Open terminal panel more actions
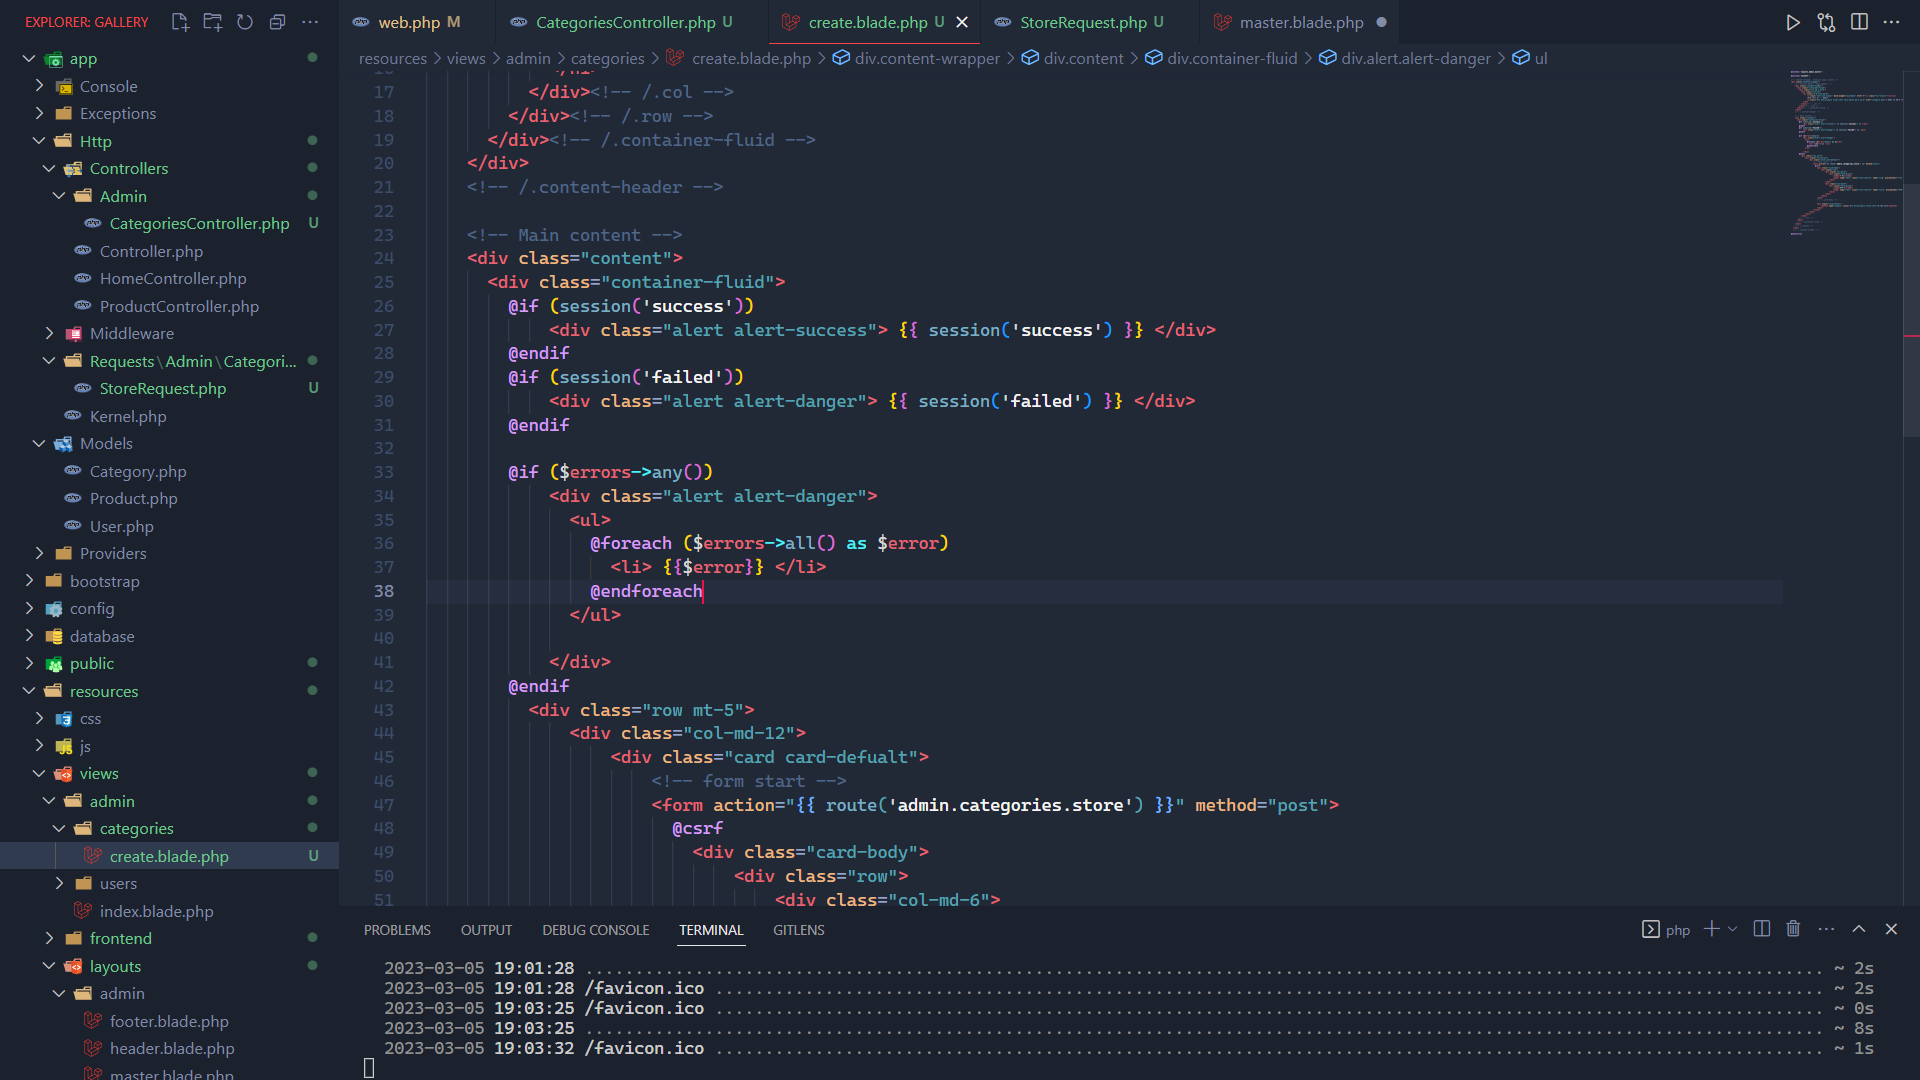The width and height of the screenshot is (1920, 1080). pyautogui.click(x=1826, y=929)
